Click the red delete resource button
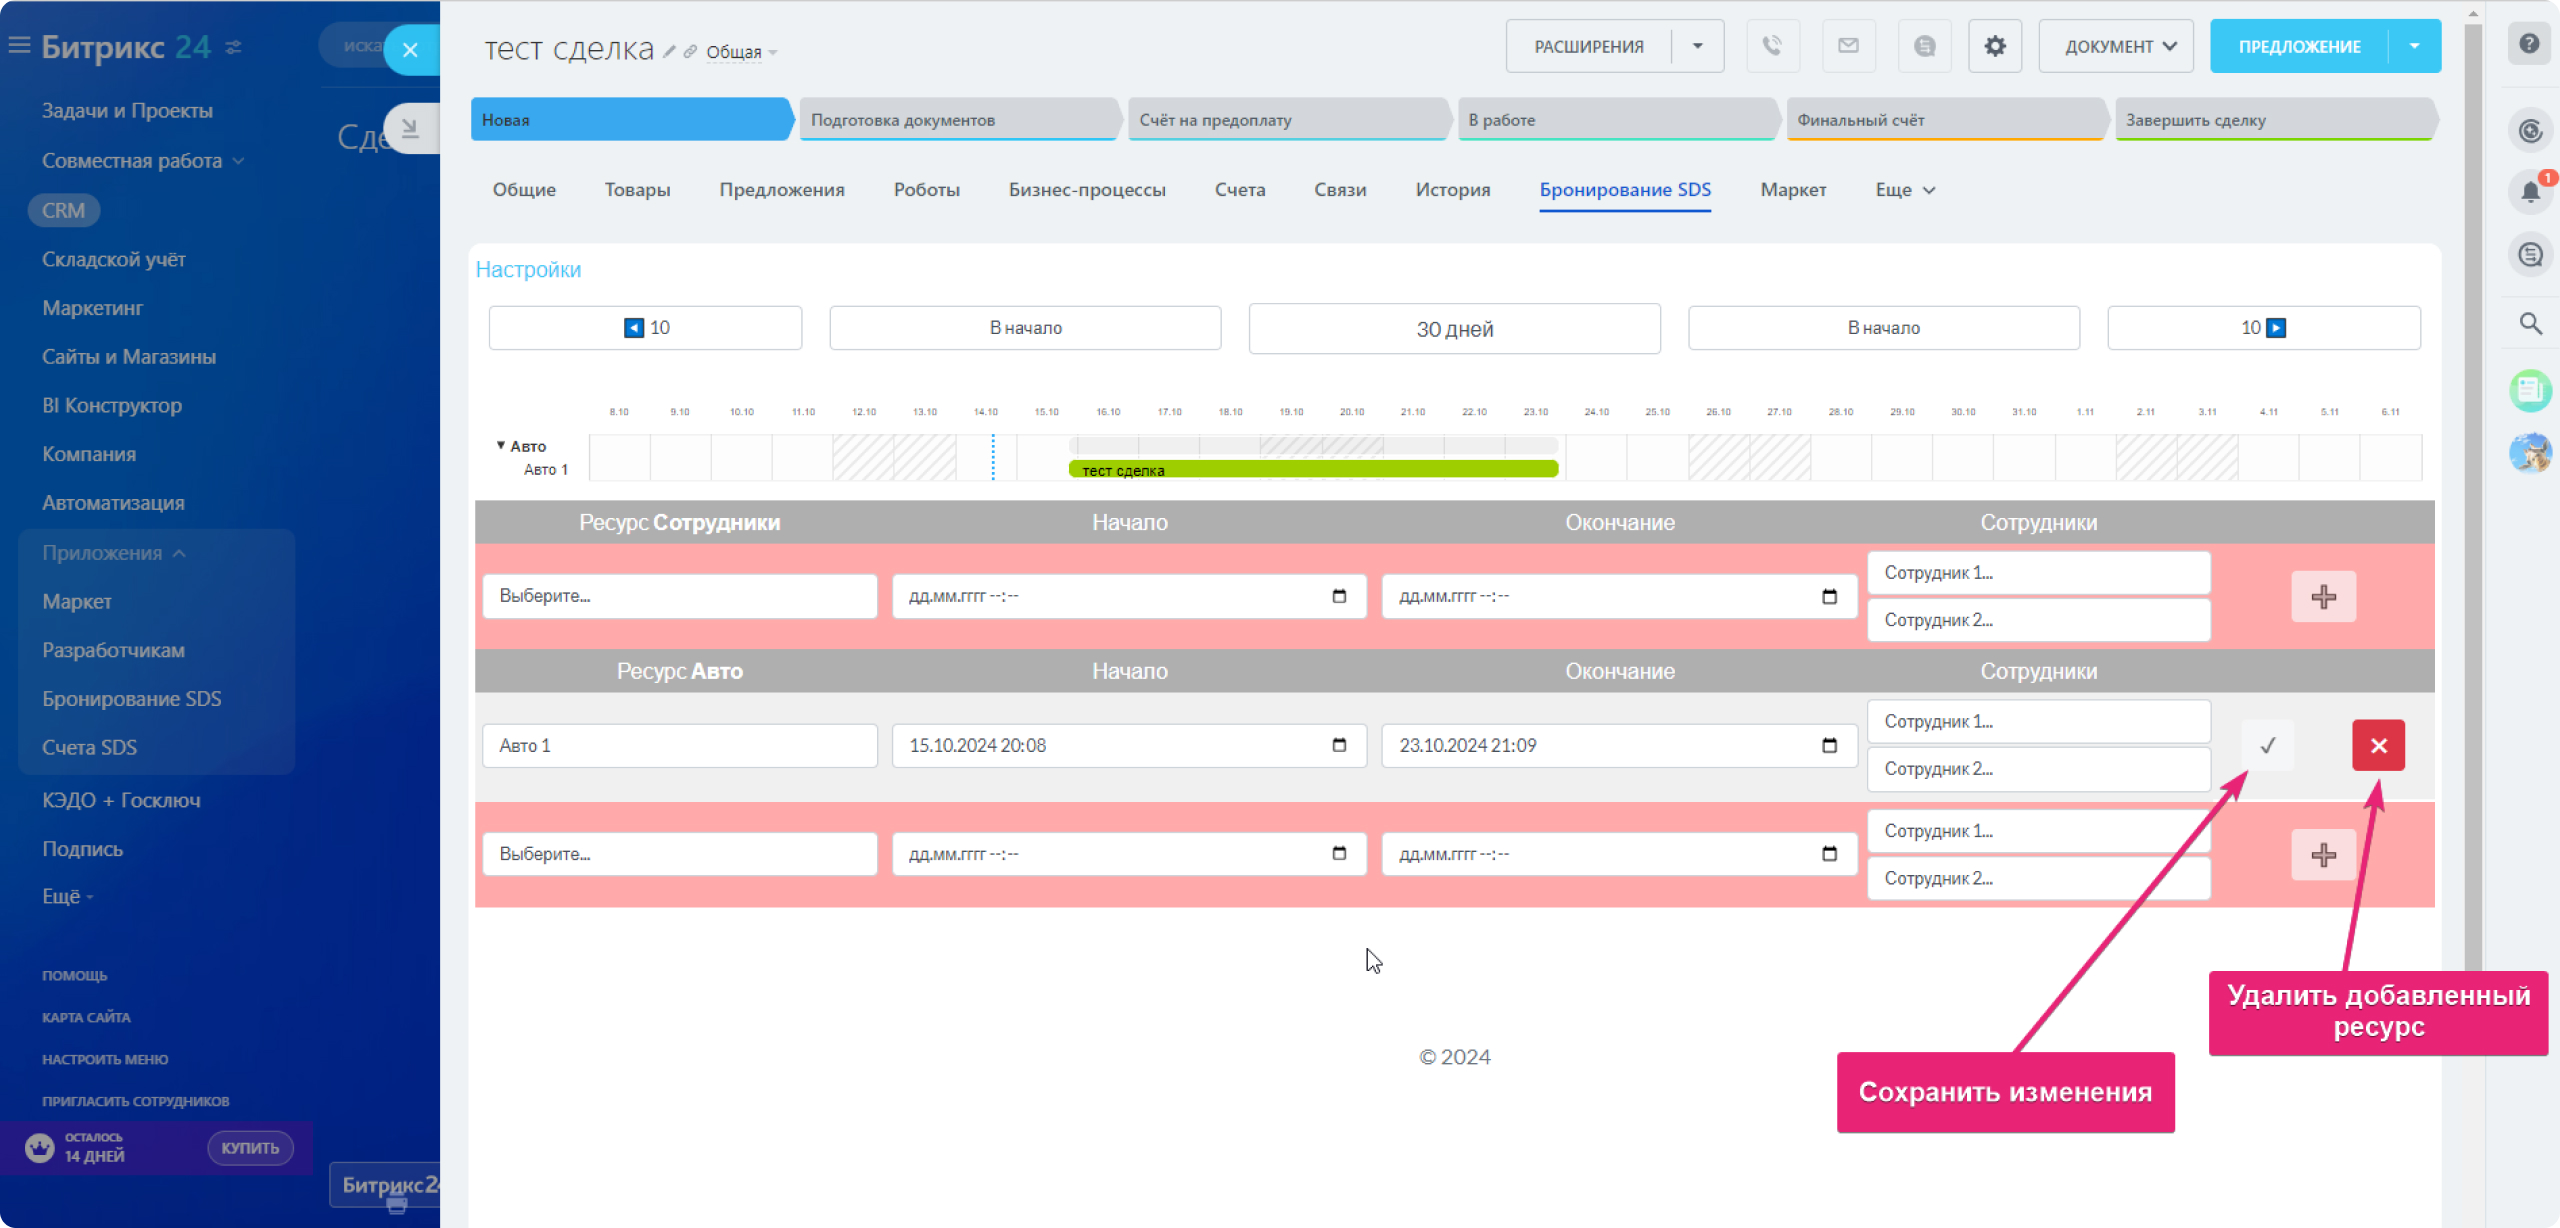Viewport: 2560px width, 1228px height. tap(2378, 745)
